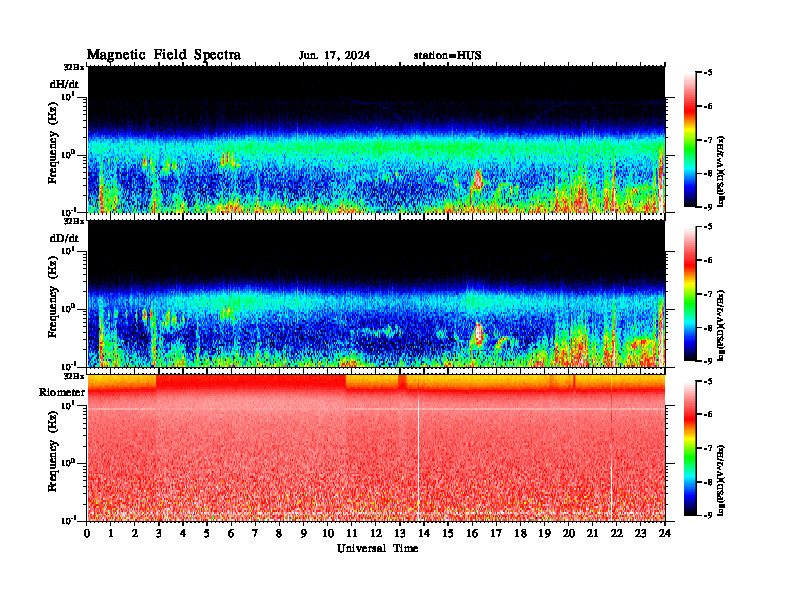Click the "Magnetic Field Spectra" title
792x612 pixels.
coord(164,55)
